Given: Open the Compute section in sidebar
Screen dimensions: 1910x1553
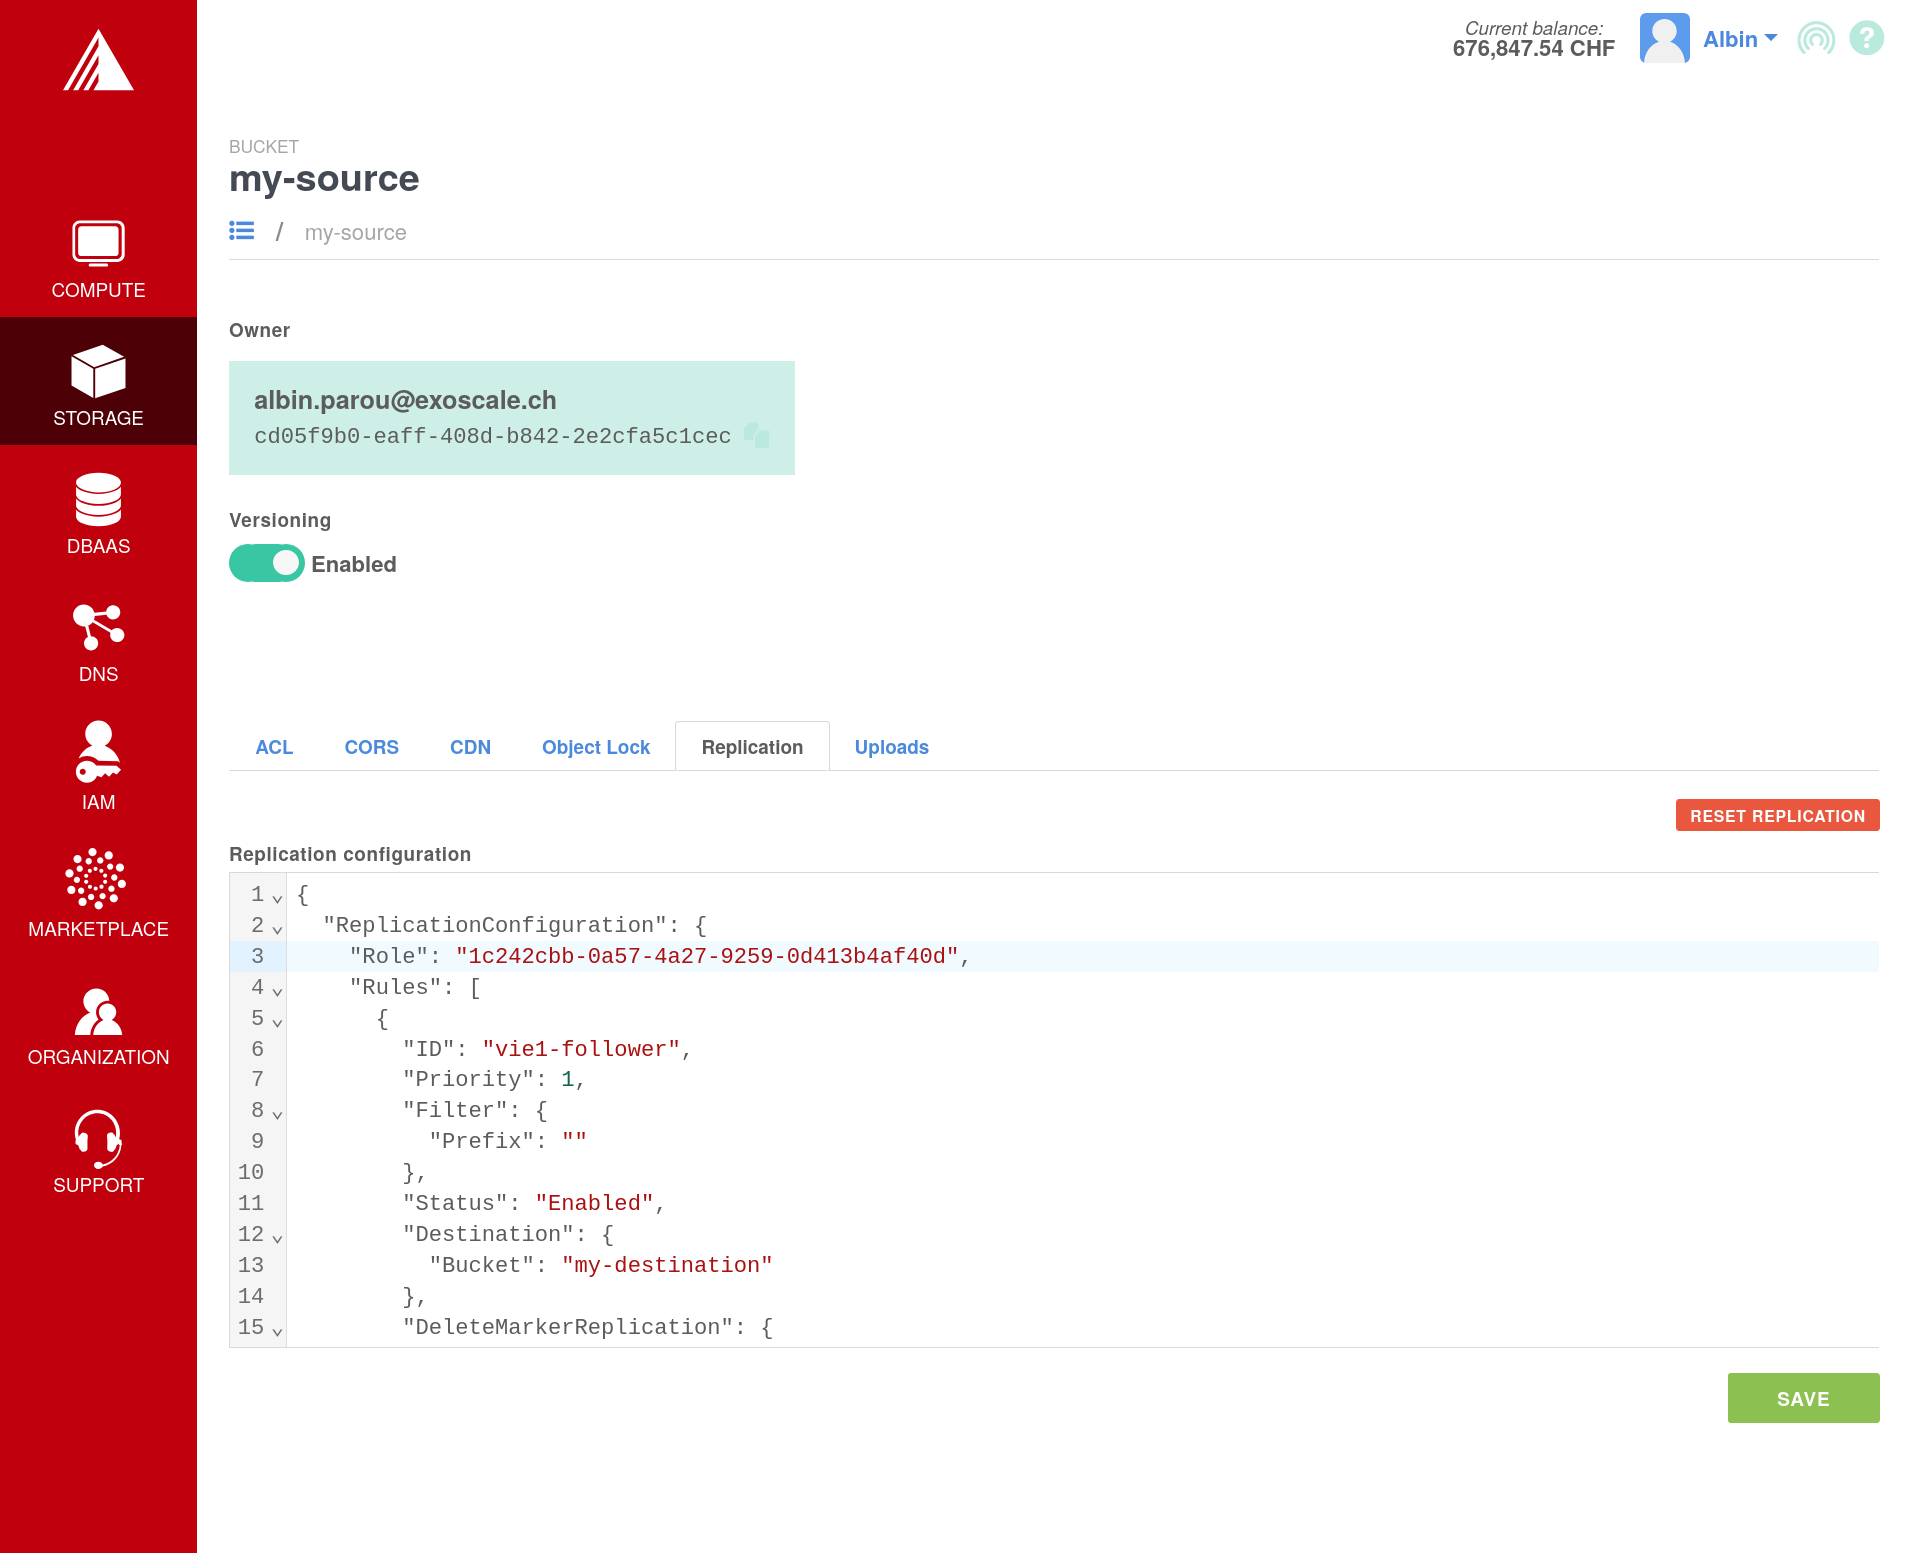Looking at the screenshot, I should pyautogui.click(x=98, y=259).
